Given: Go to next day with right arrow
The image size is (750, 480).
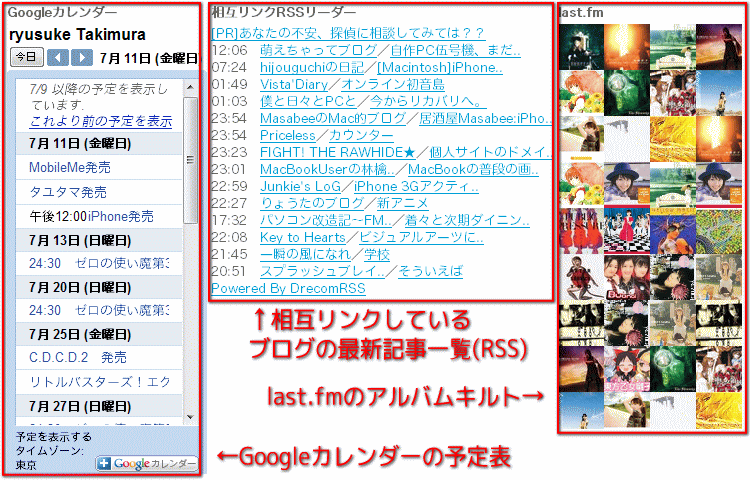Looking at the screenshot, I should (x=82, y=58).
